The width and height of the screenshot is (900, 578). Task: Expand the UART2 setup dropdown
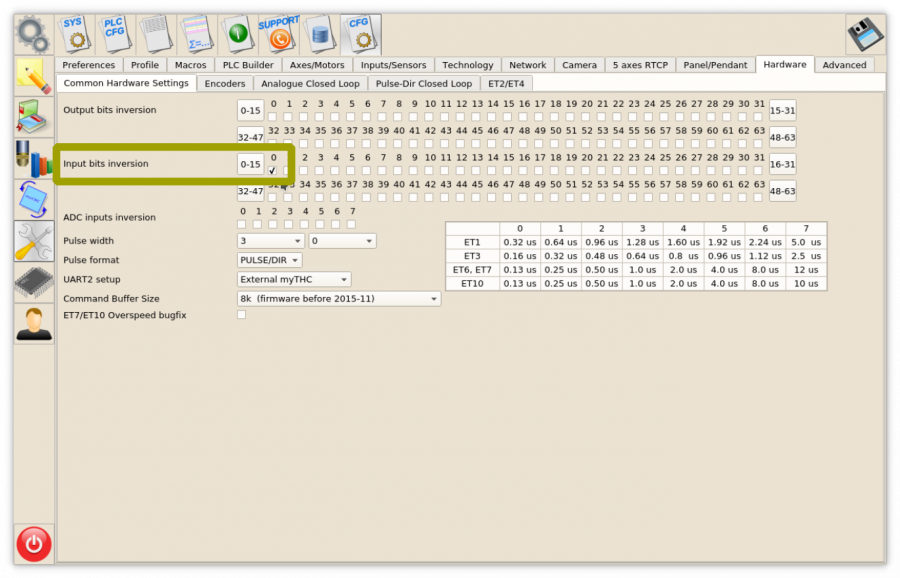point(294,279)
